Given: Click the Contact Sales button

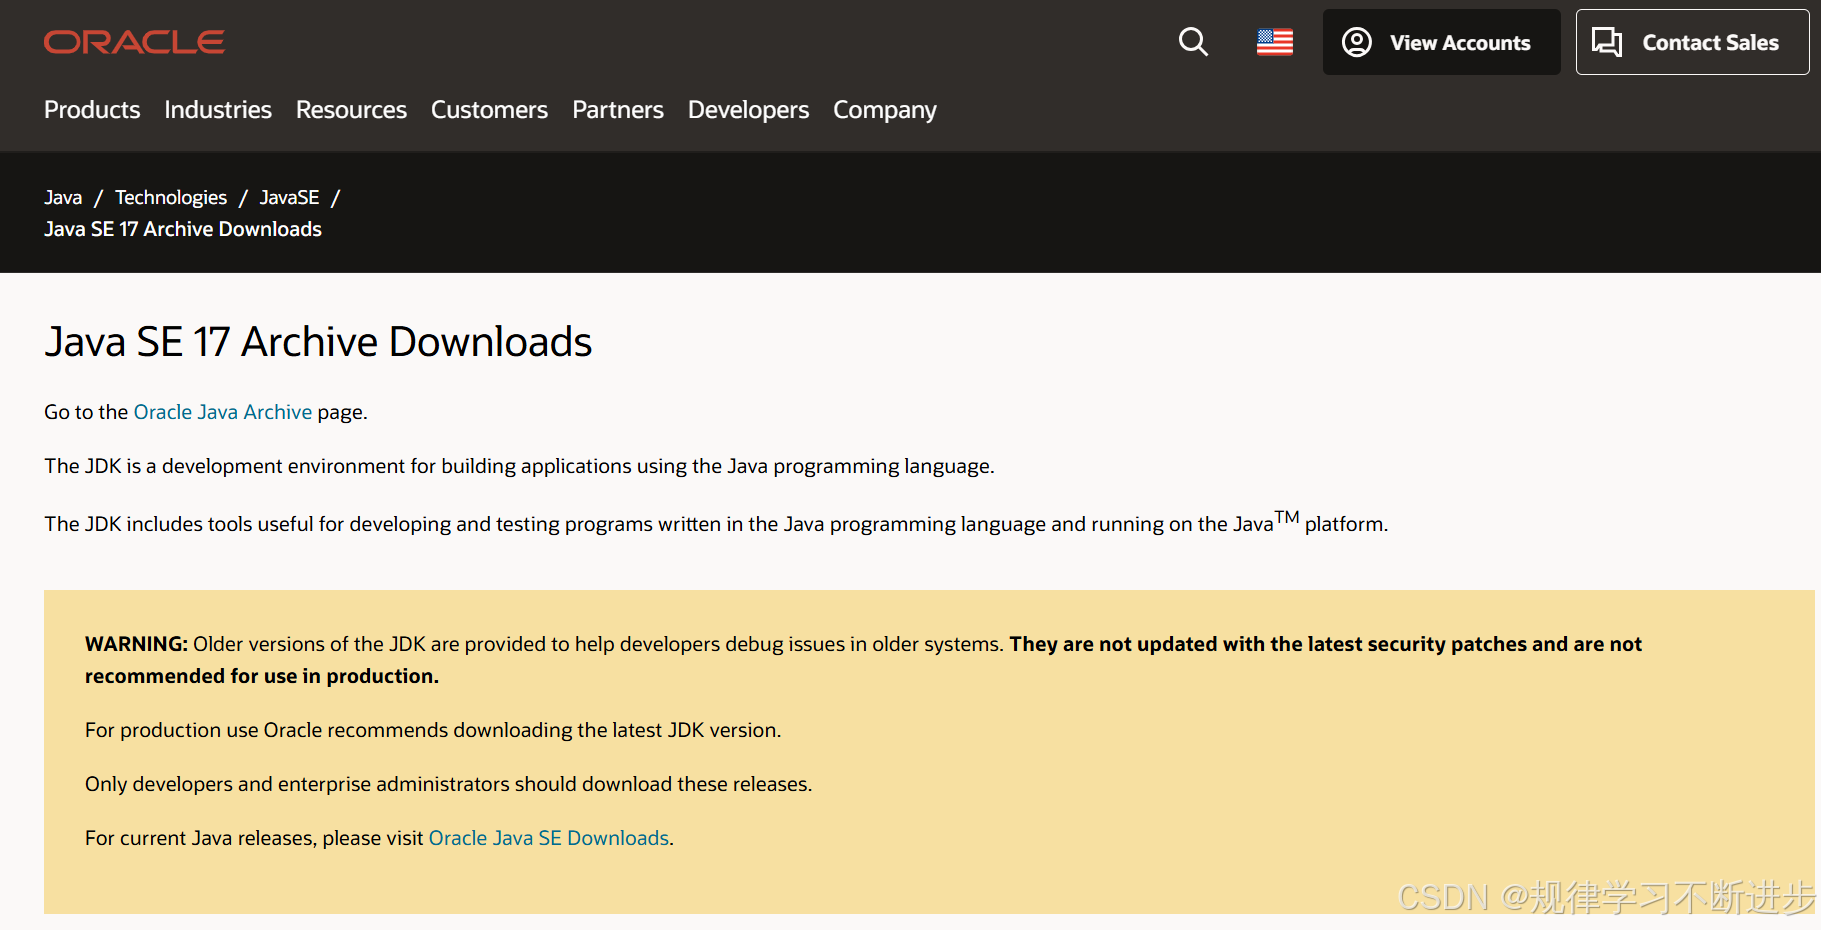Looking at the screenshot, I should point(1692,42).
